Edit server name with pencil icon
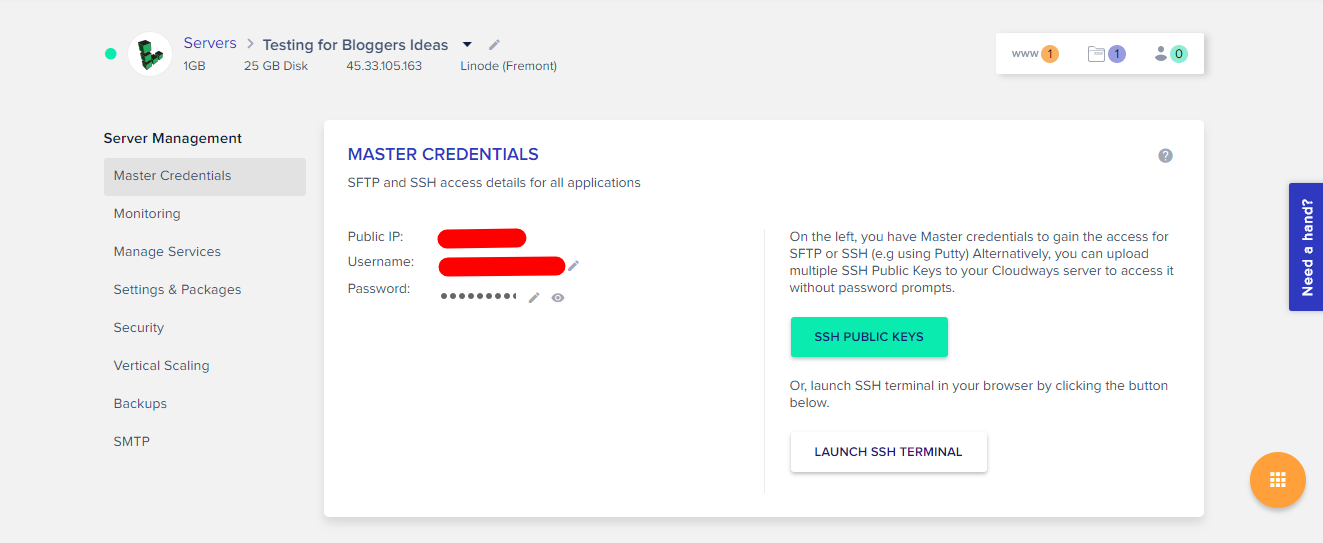1323x543 pixels. coord(494,45)
